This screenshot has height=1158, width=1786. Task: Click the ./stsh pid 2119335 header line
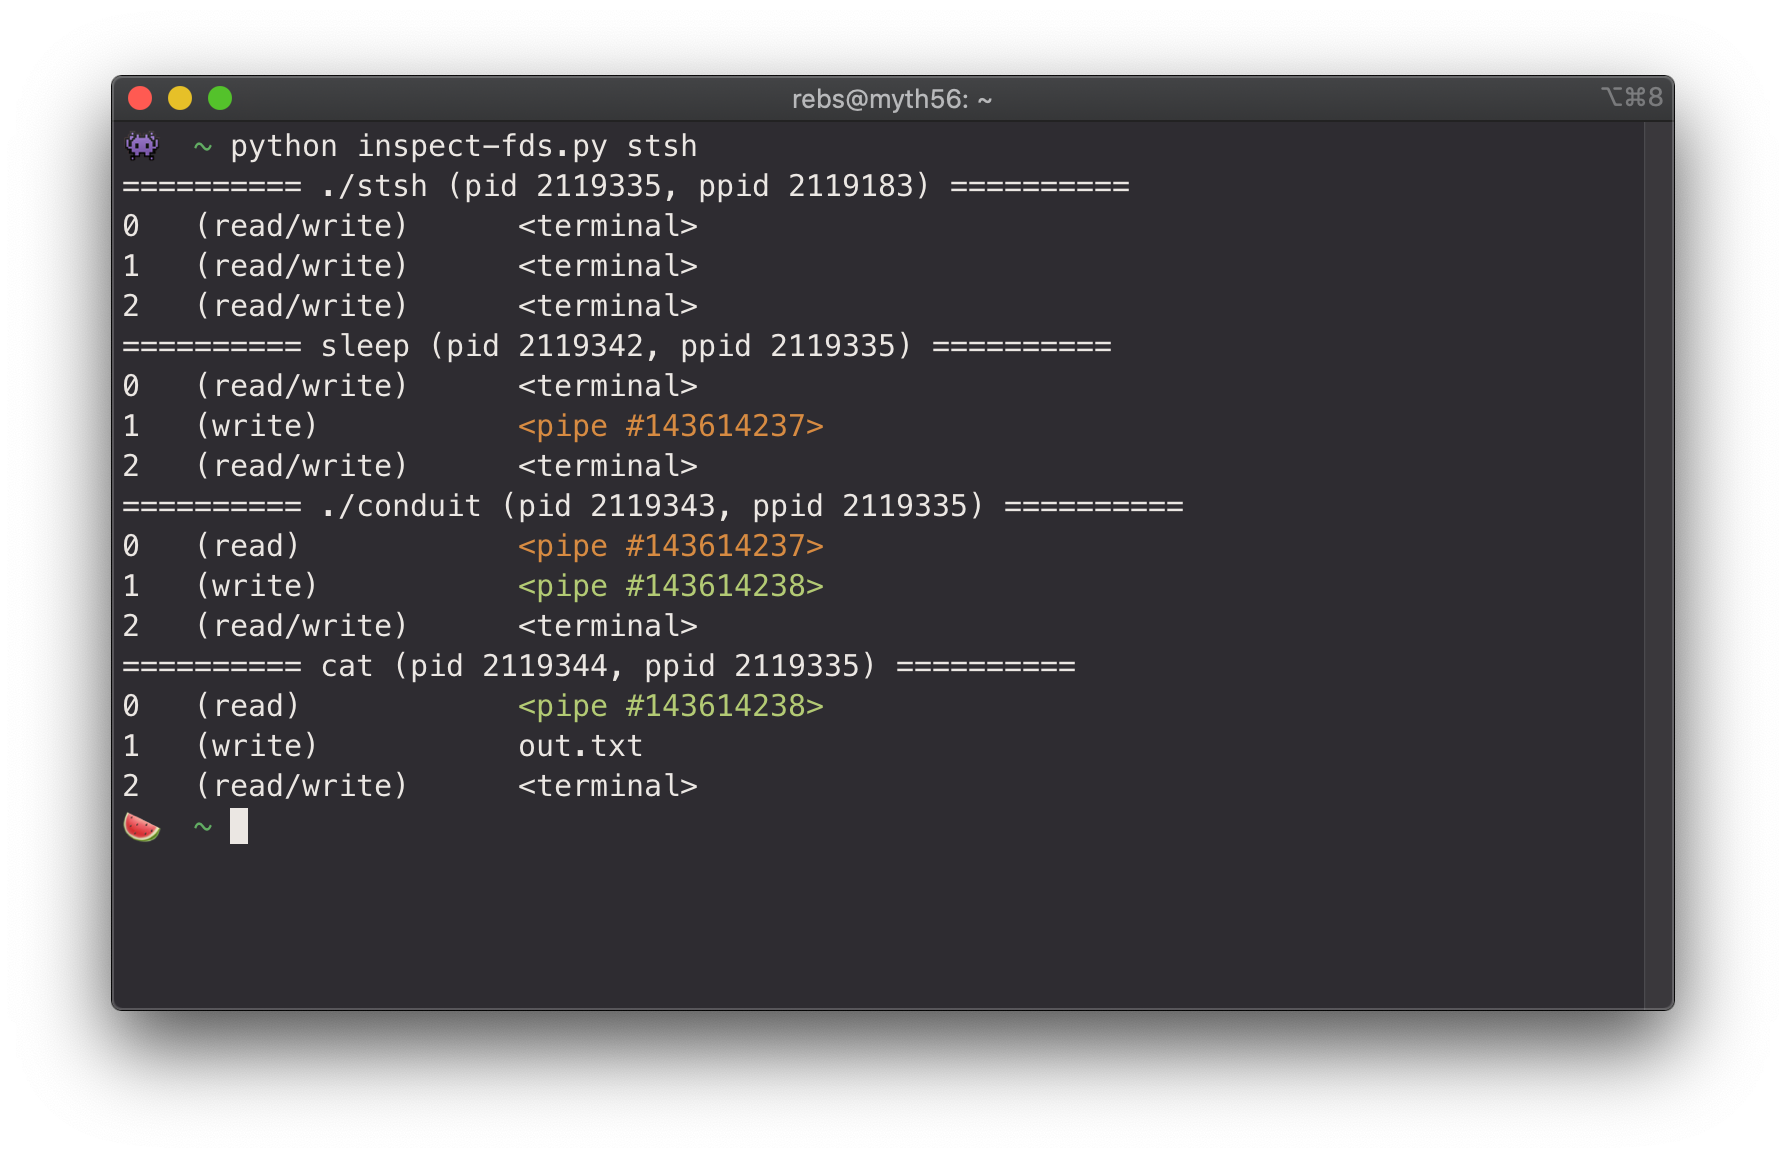[625, 186]
